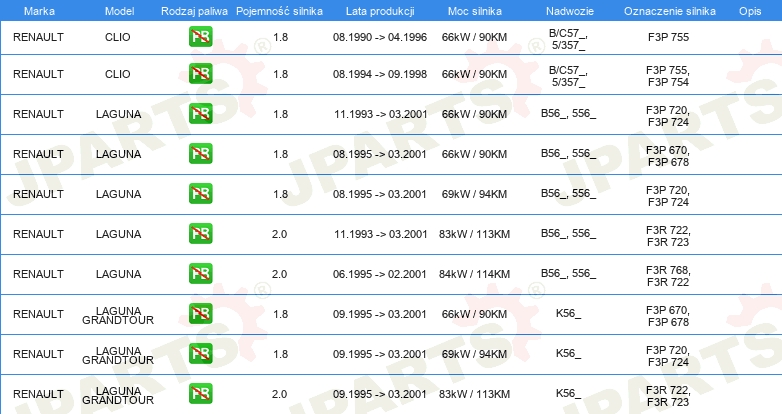Click engine capacity 1.8 in the CLIO 08.1990 row
The width and height of the screenshot is (782, 414).
(281, 37)
